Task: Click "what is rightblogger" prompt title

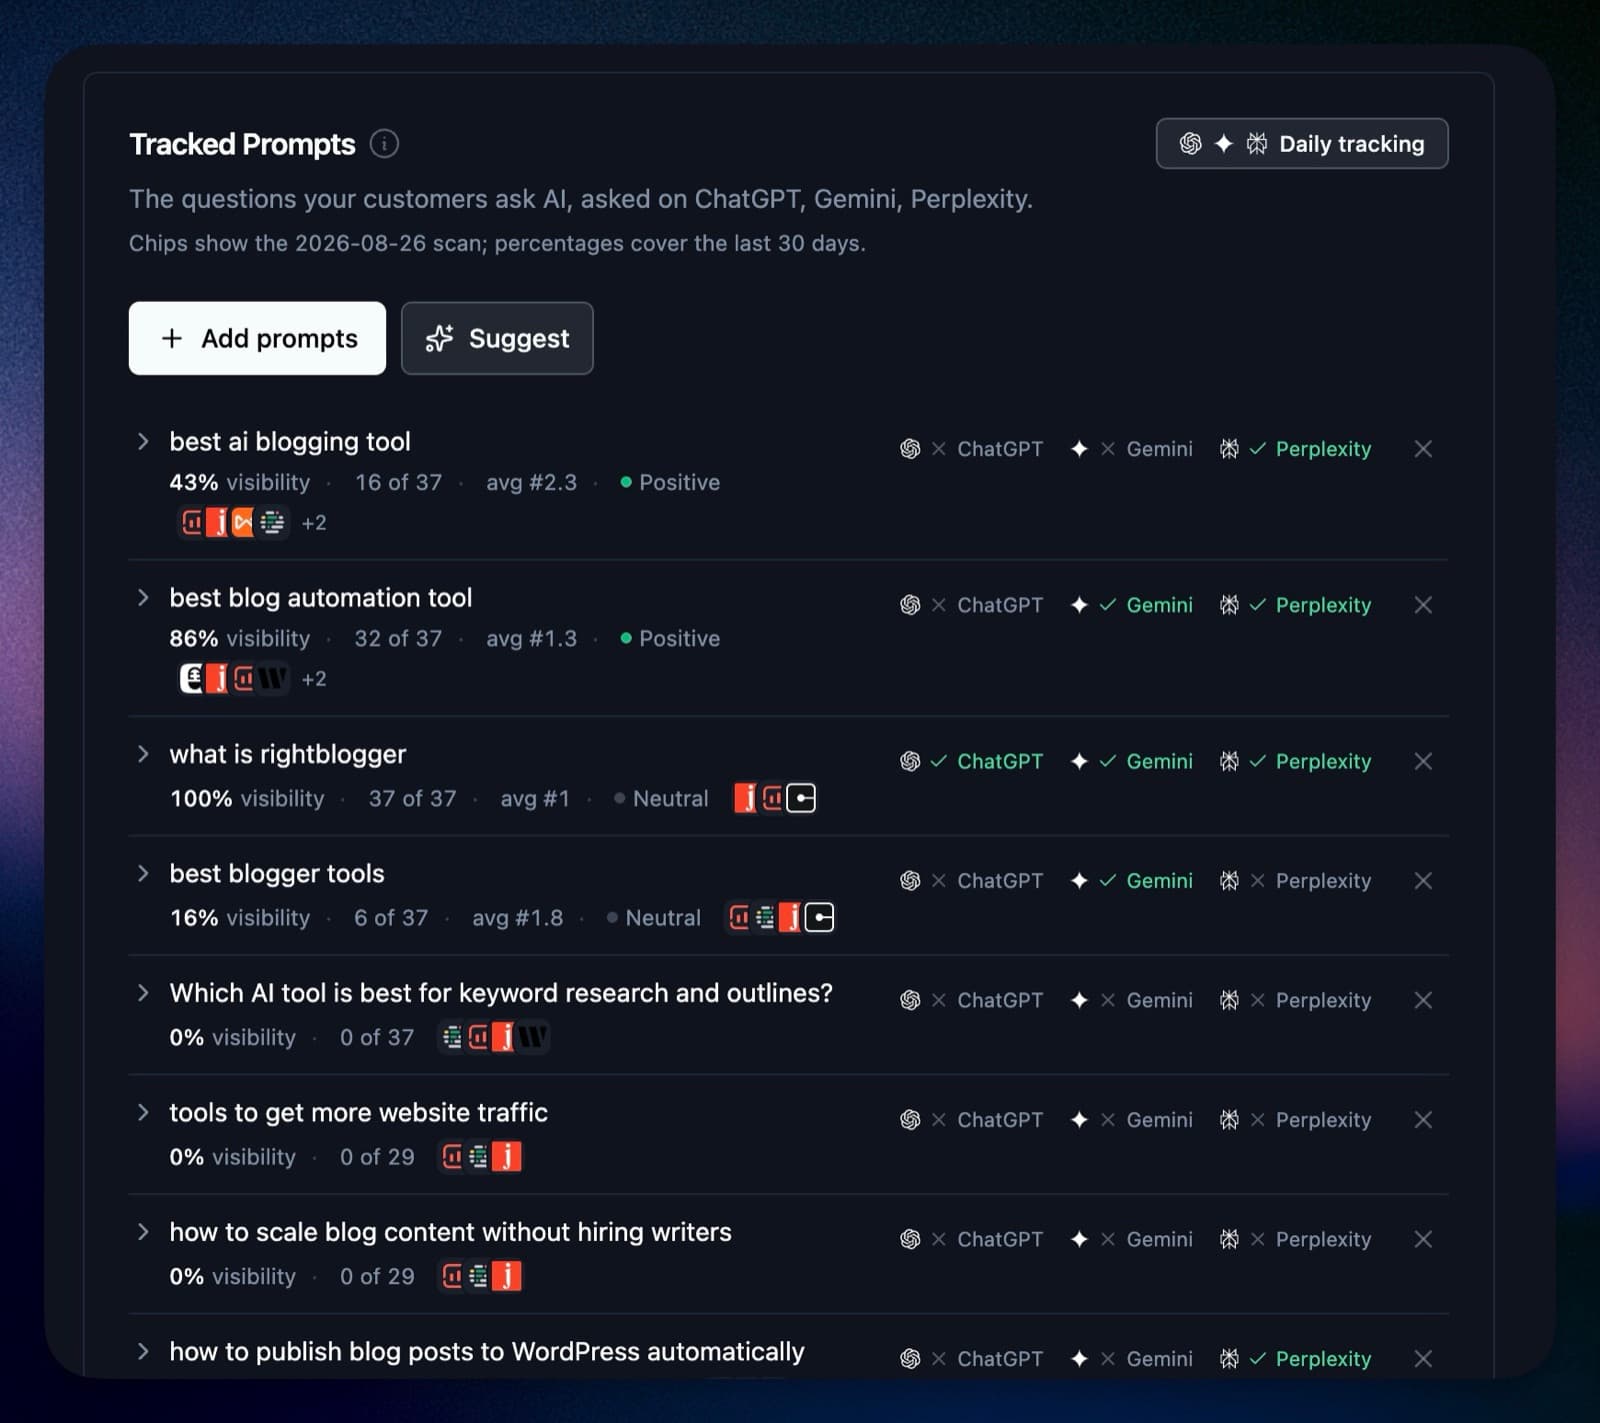Action: coord(288,753)
